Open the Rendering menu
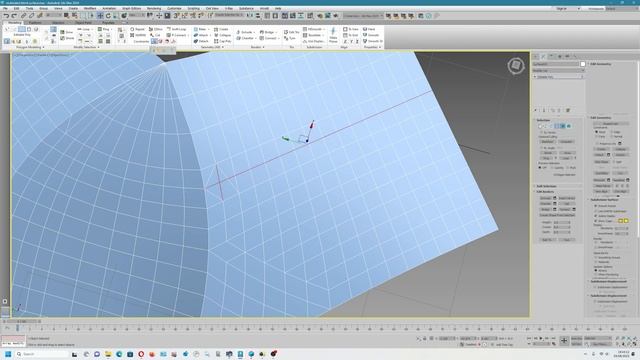 pos(154,8)
